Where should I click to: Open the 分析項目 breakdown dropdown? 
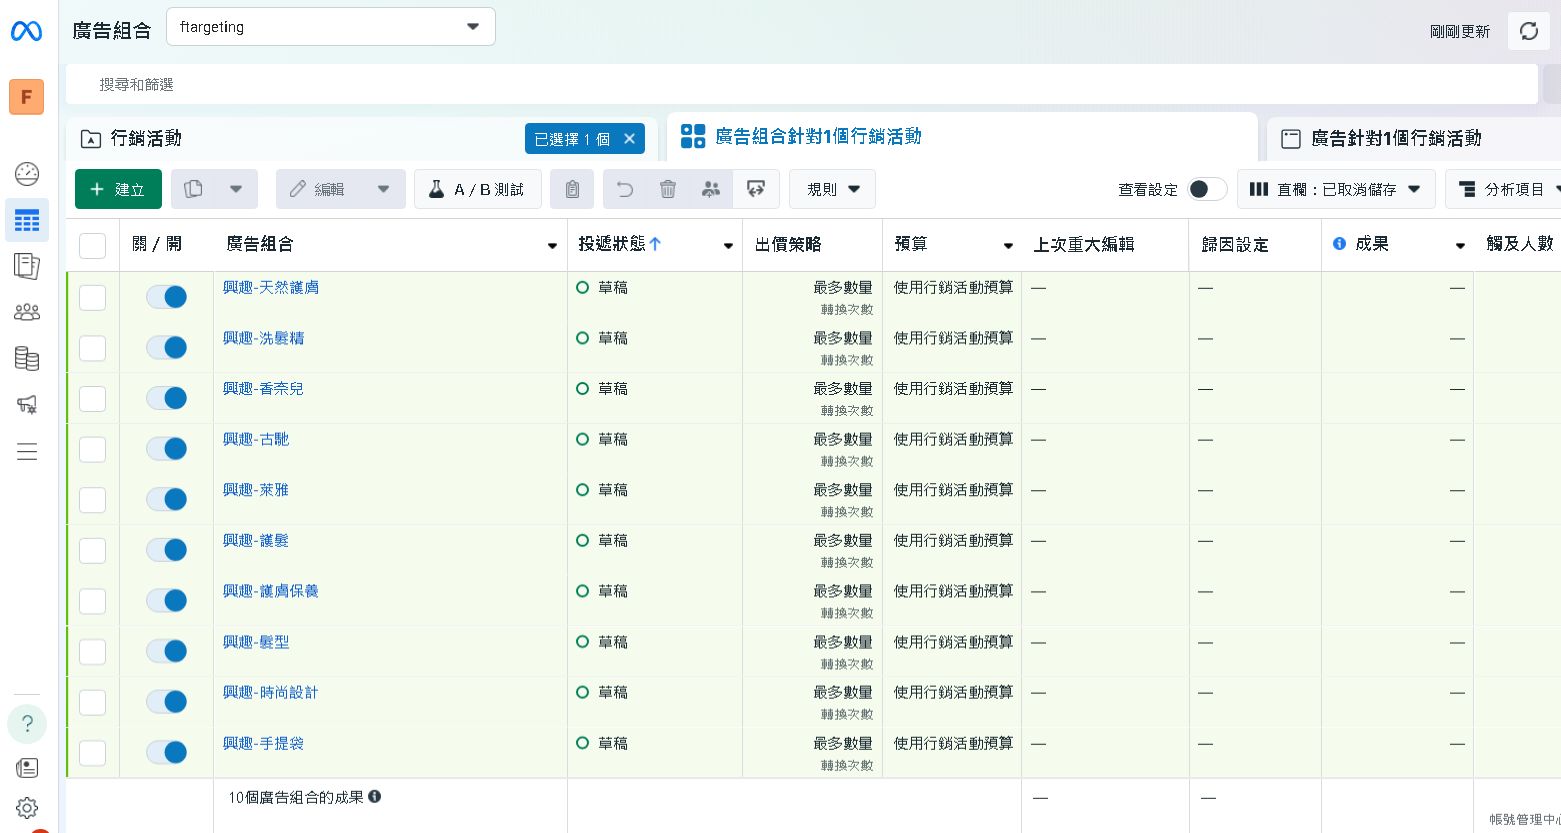[x=1504, y=189]
